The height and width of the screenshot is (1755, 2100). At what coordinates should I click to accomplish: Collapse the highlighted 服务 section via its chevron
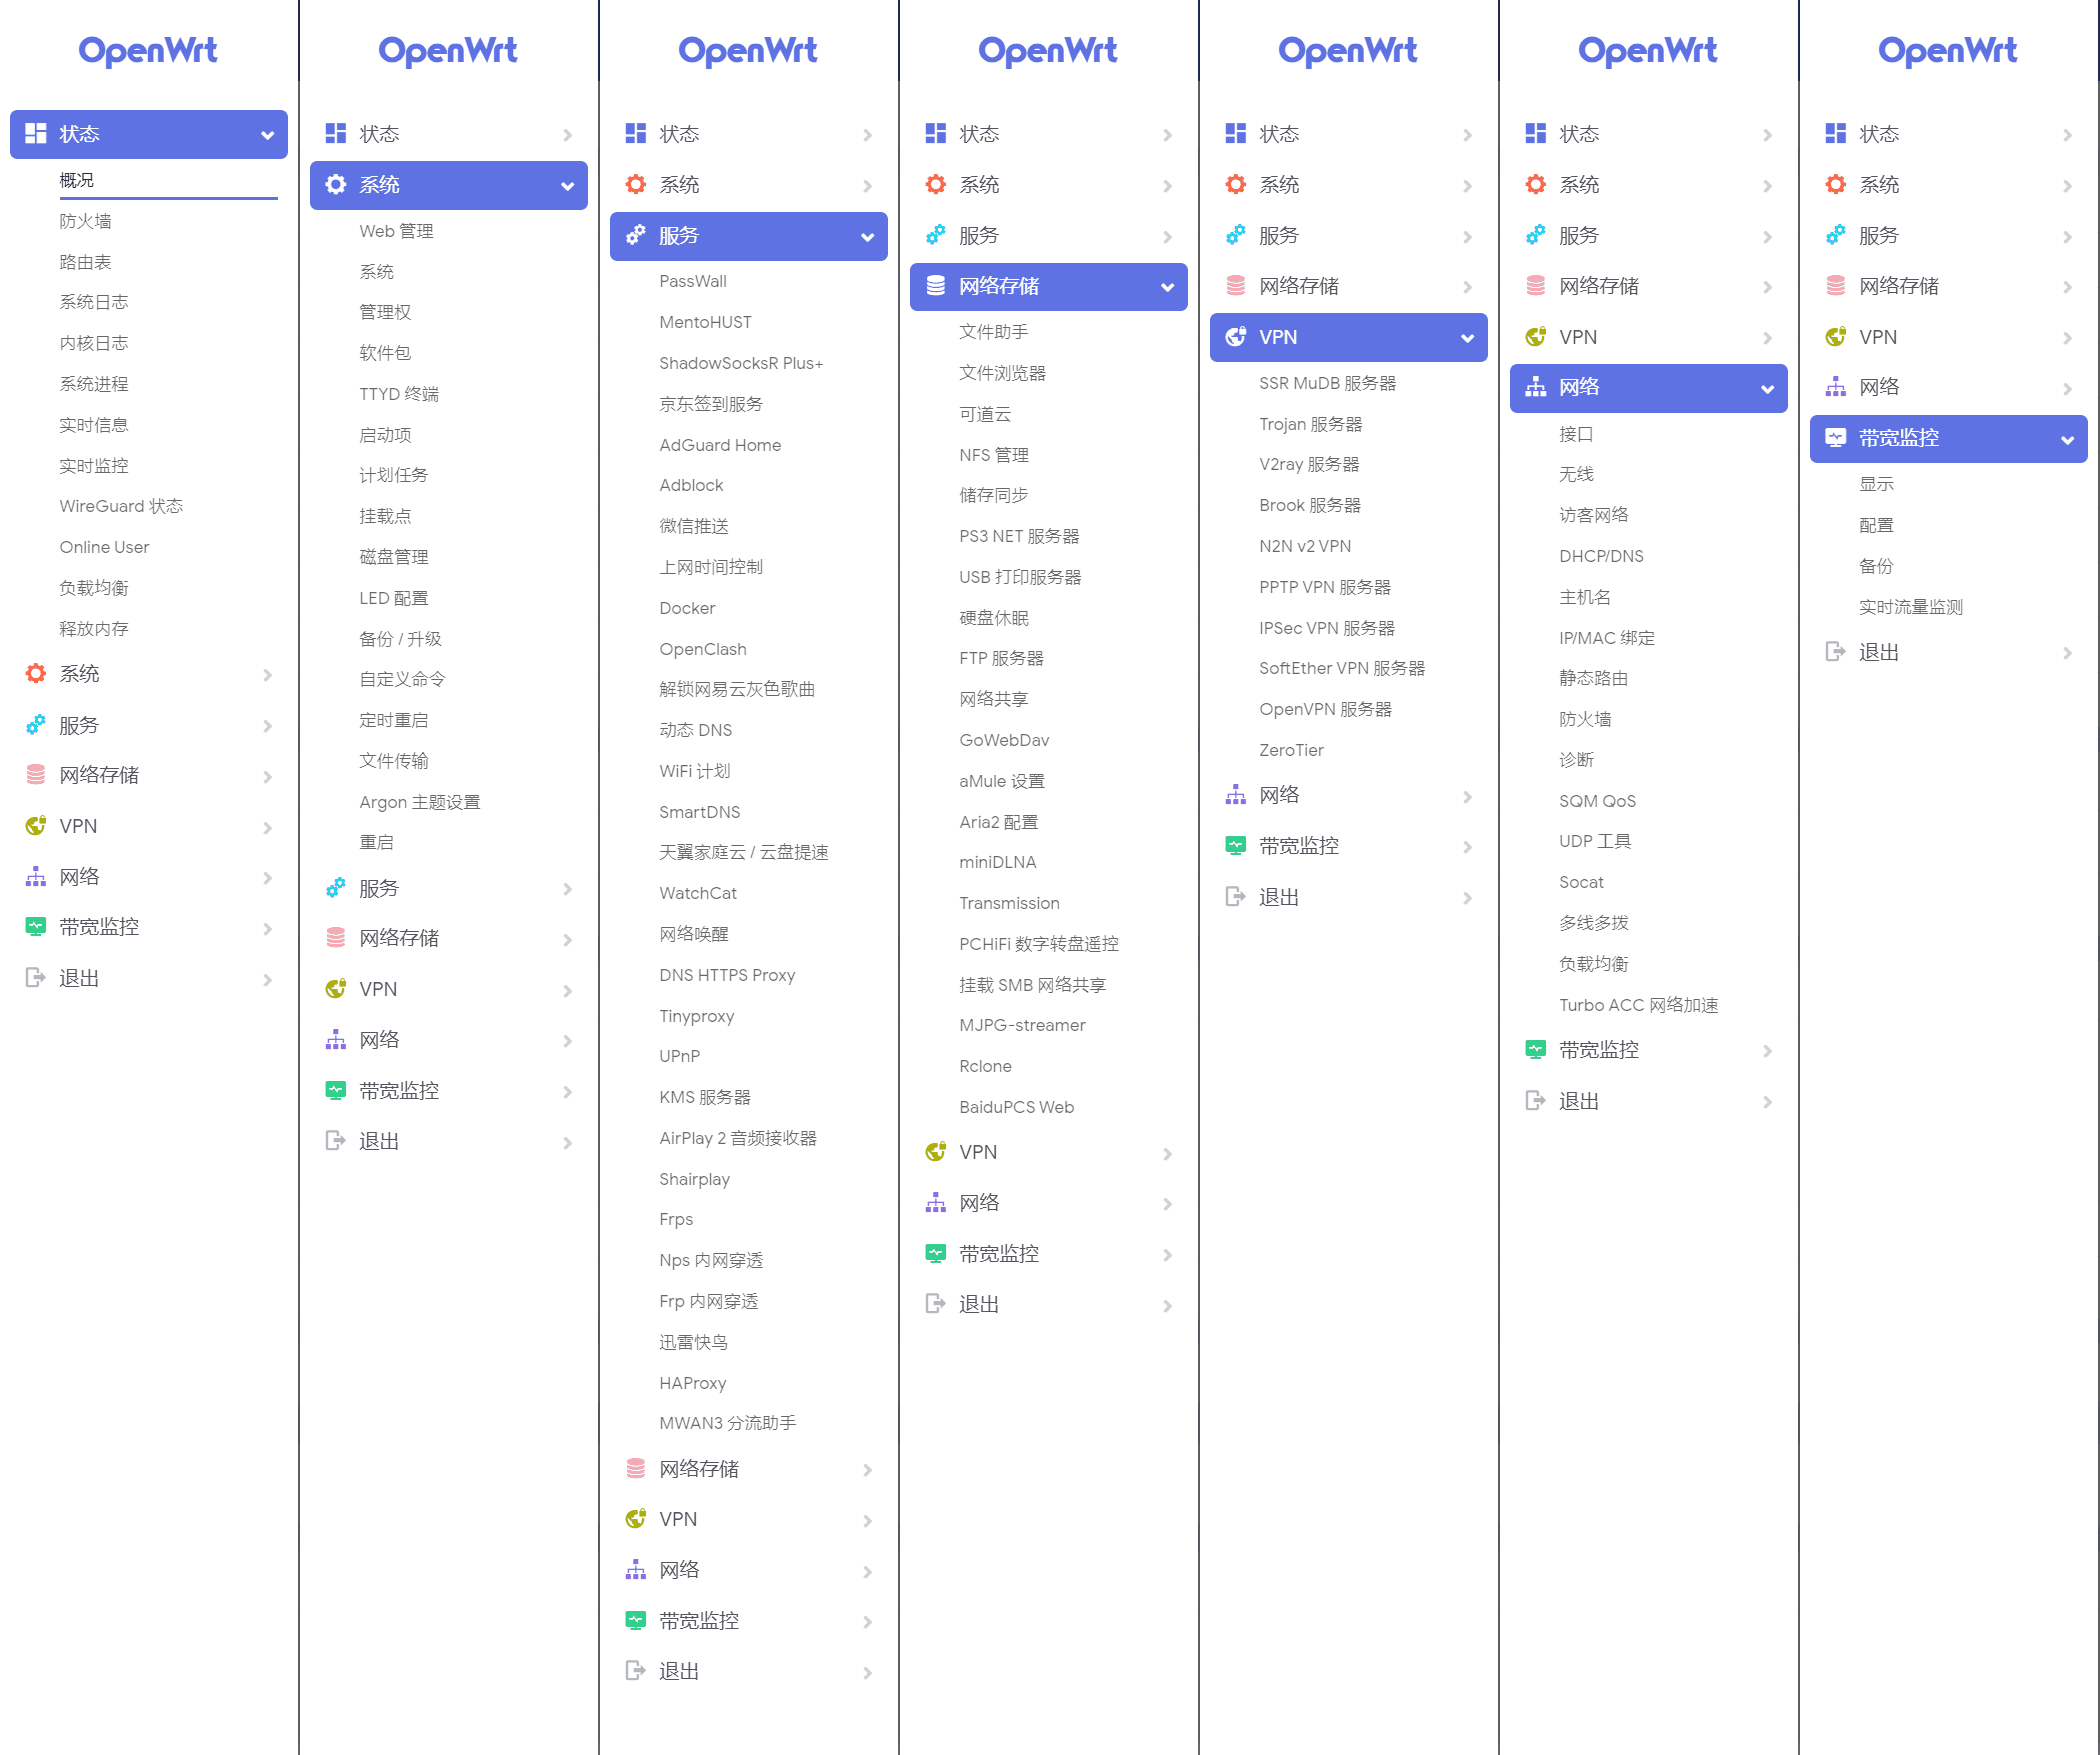coord(867,237)
